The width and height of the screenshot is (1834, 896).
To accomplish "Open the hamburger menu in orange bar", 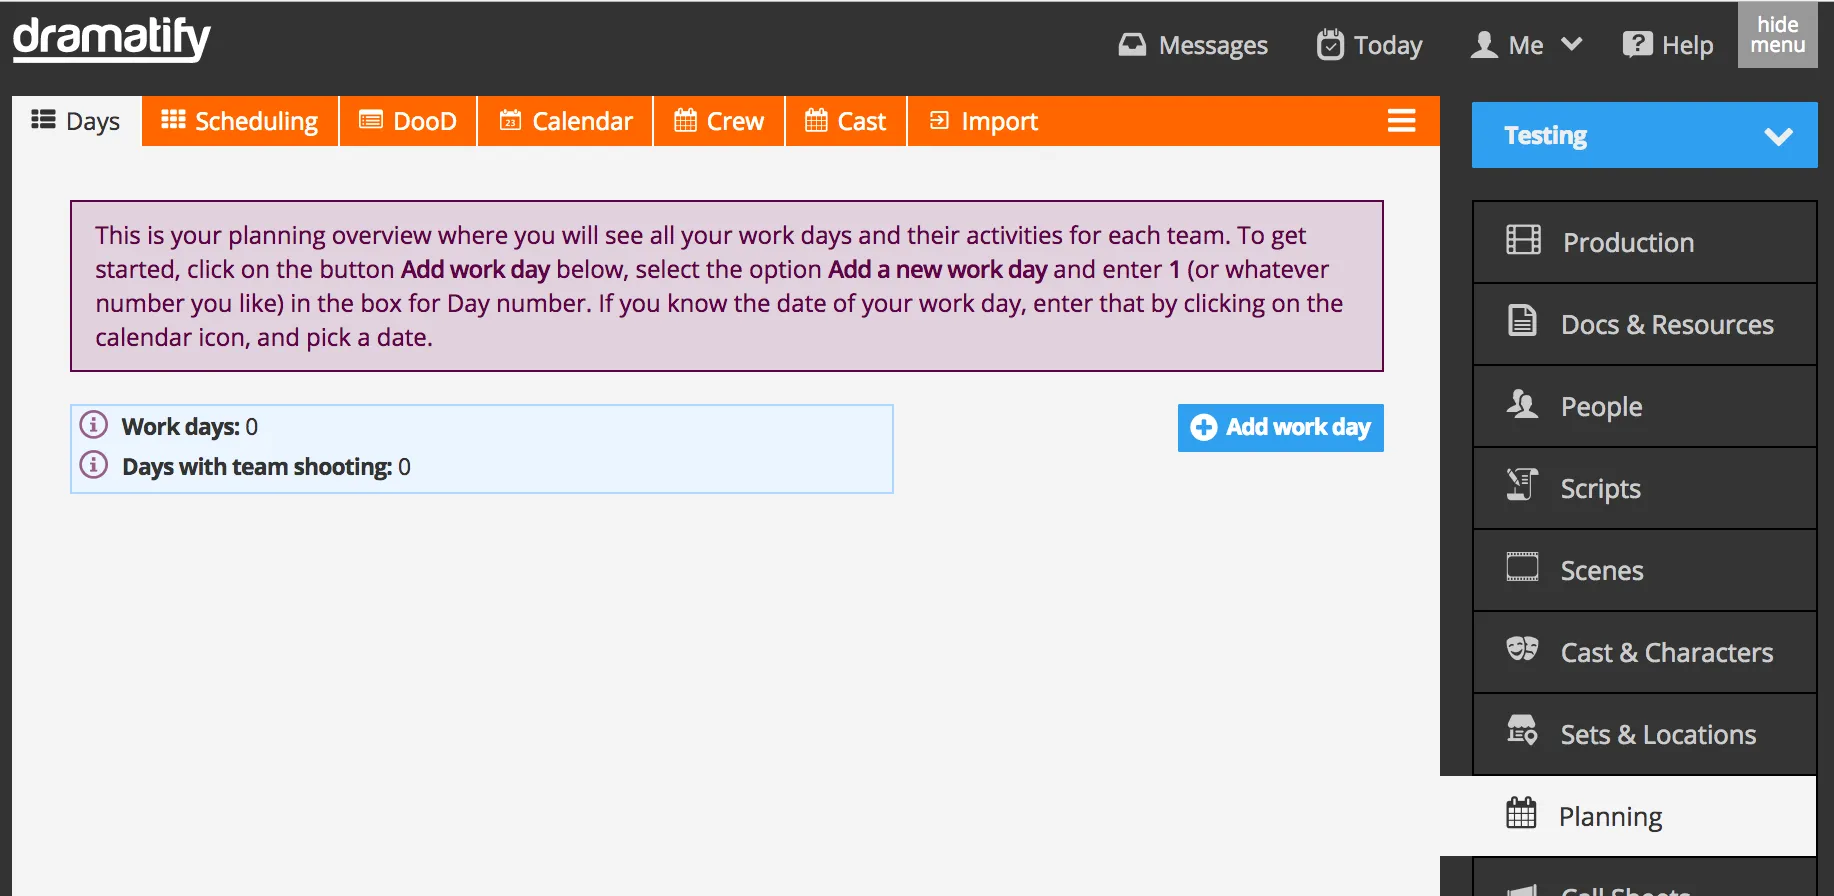I will coord(1402,121).
